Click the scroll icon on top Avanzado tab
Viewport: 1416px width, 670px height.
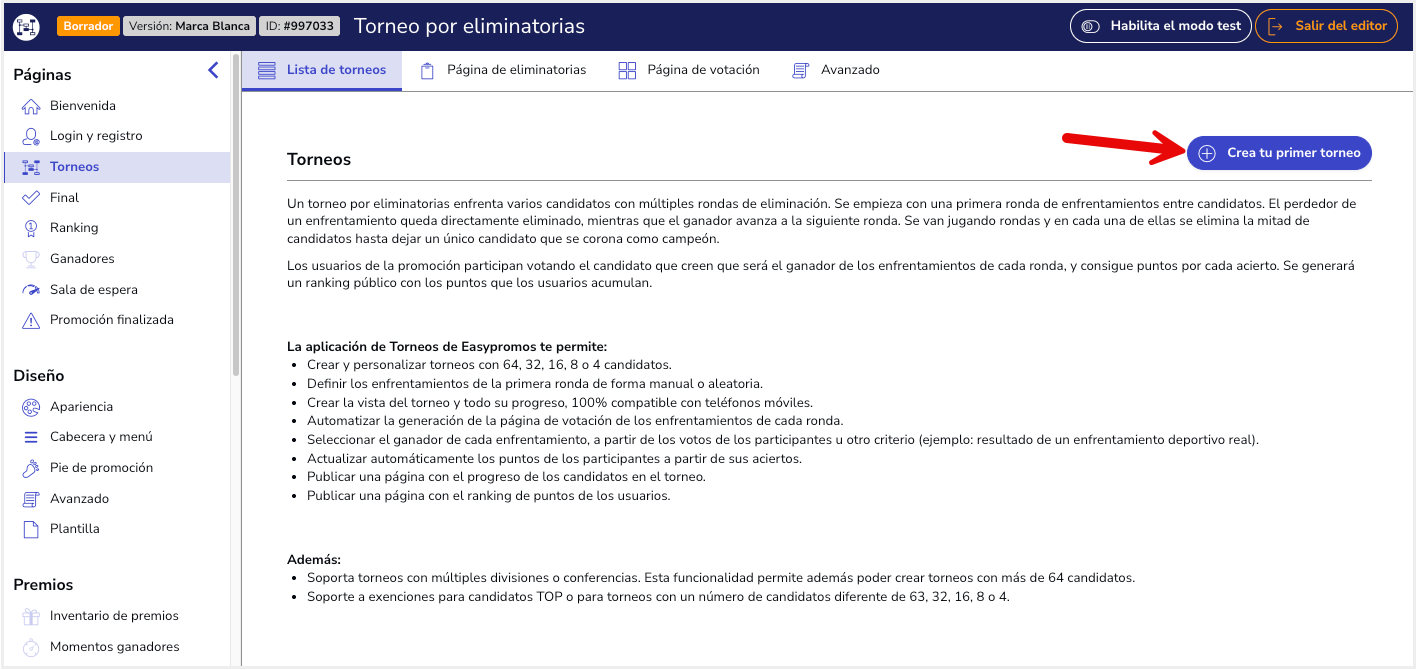(x=800, y=70)
